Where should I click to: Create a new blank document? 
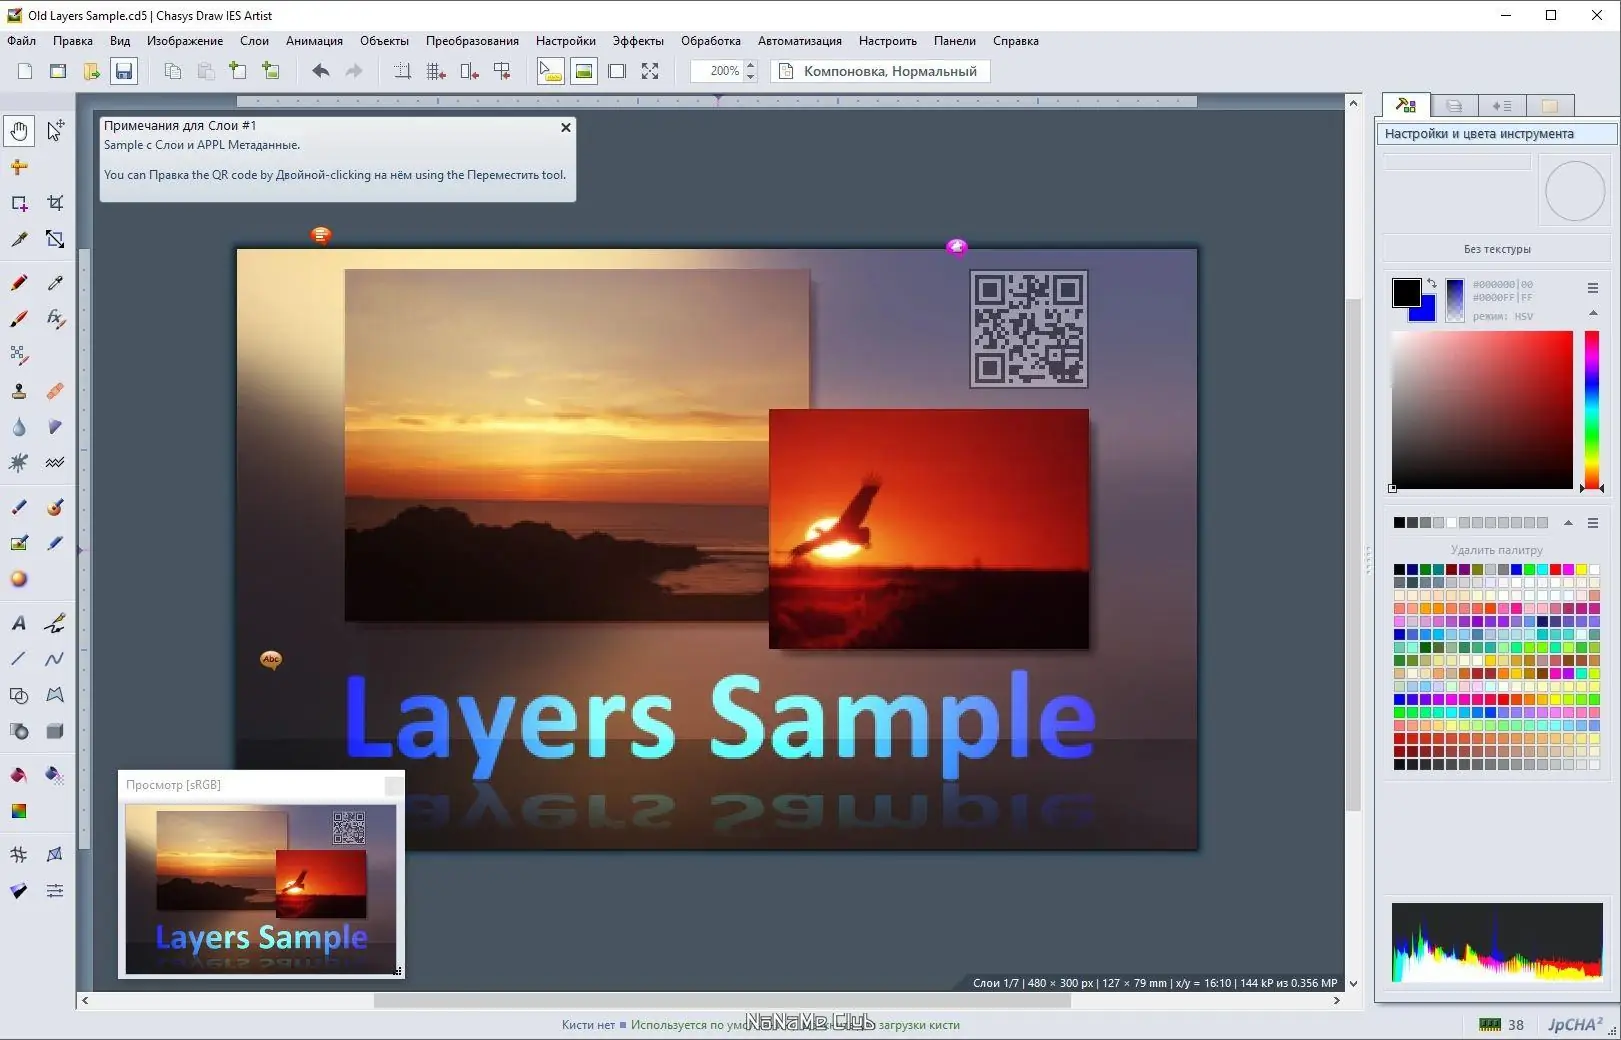click(25, 71)
